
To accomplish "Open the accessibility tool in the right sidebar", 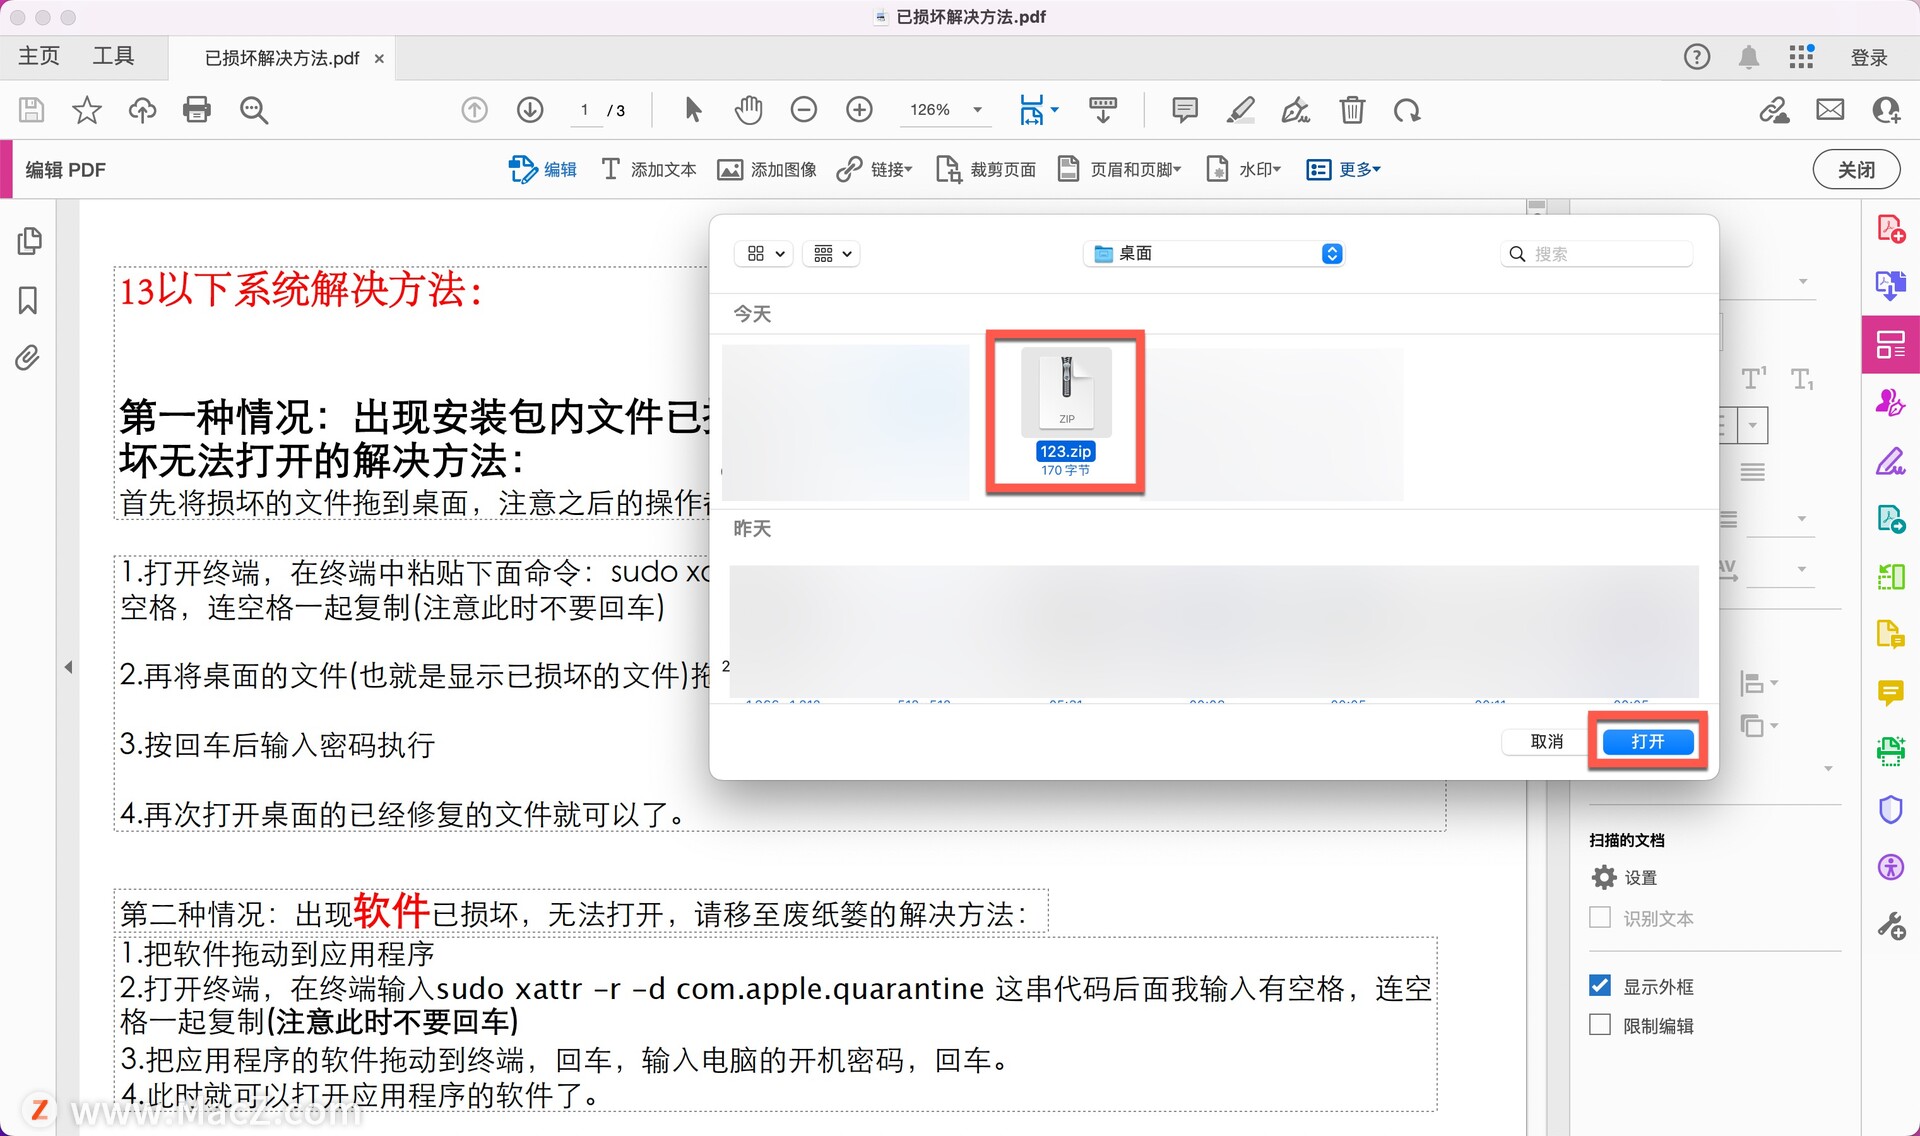I will tap(1891, 867).
